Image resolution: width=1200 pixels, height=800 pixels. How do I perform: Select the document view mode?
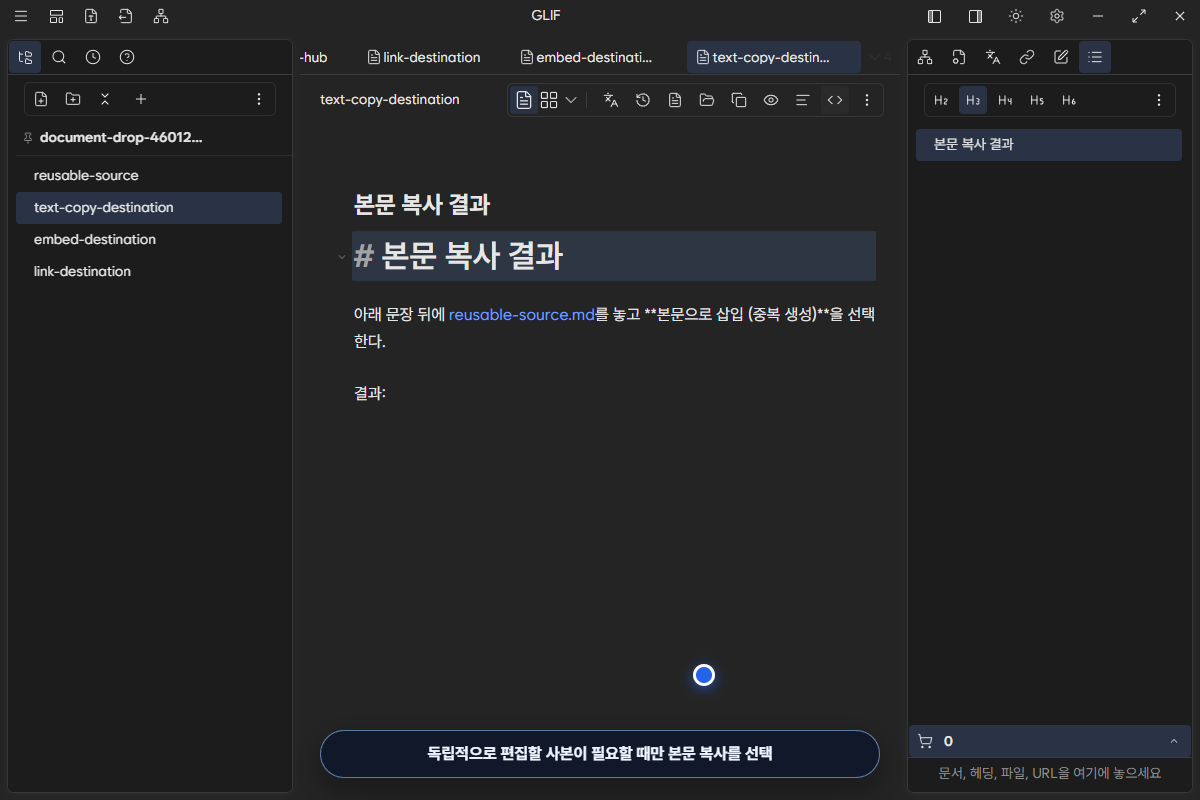coord(524,99)
